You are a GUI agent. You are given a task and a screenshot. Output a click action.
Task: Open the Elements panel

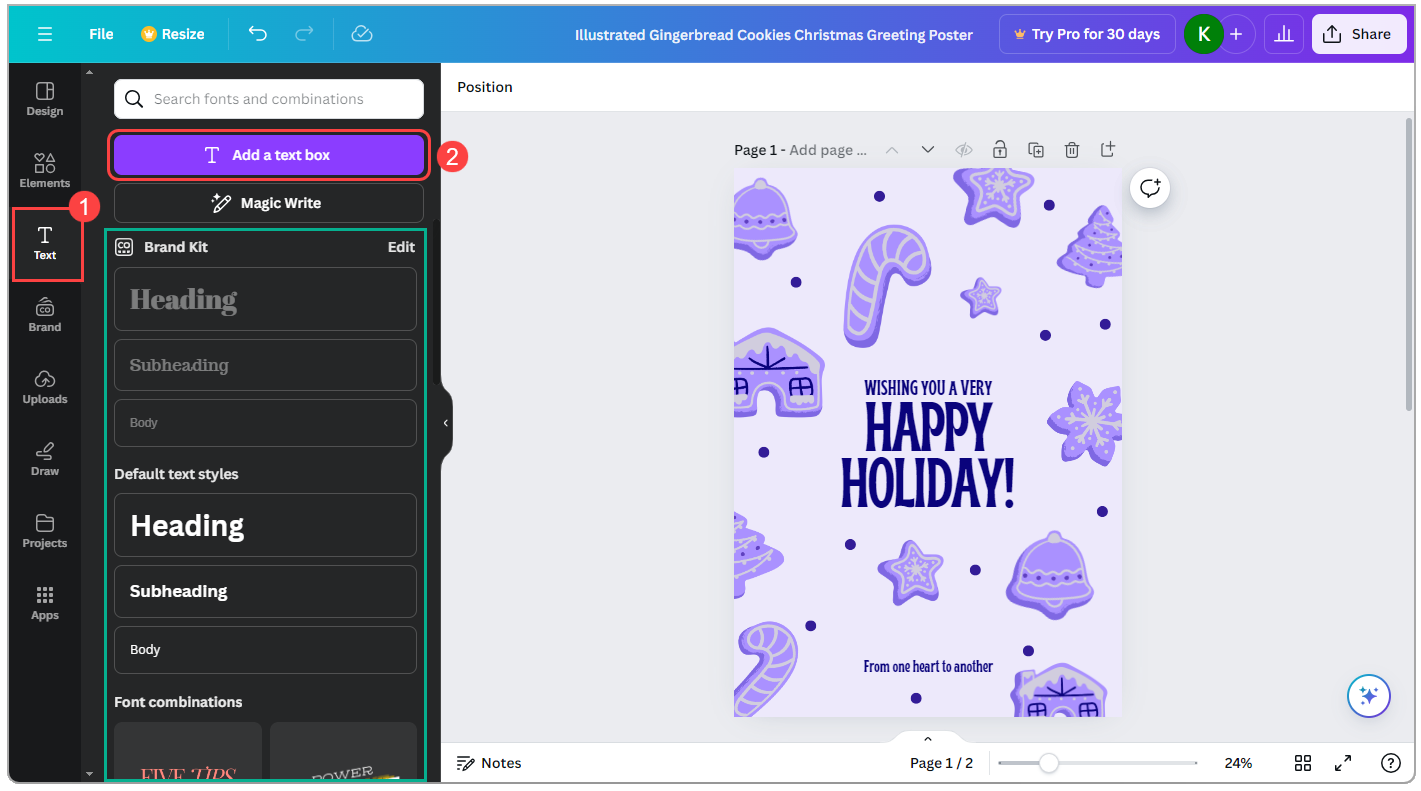point(44,170)
